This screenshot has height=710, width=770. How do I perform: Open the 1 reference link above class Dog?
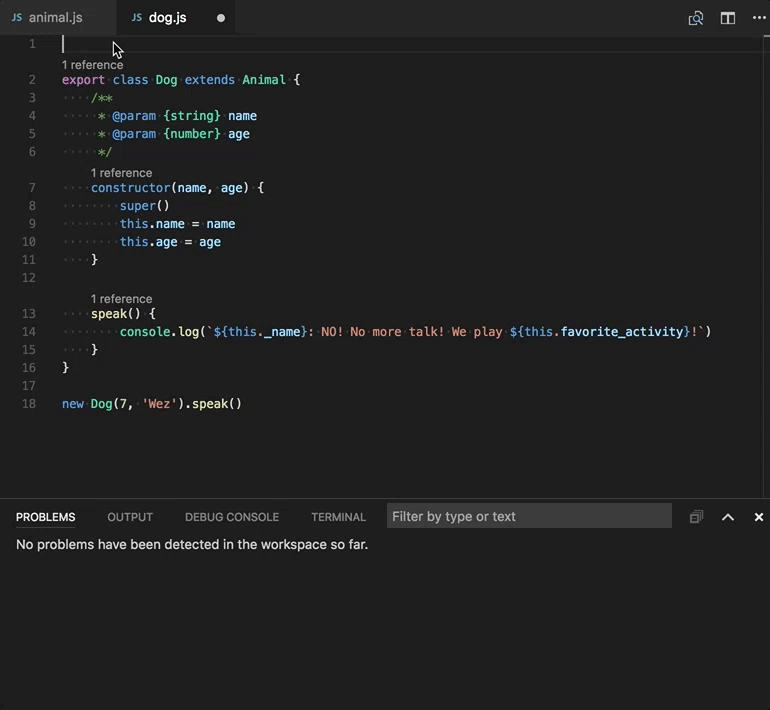pyautogui.click(x=92, y=65)
